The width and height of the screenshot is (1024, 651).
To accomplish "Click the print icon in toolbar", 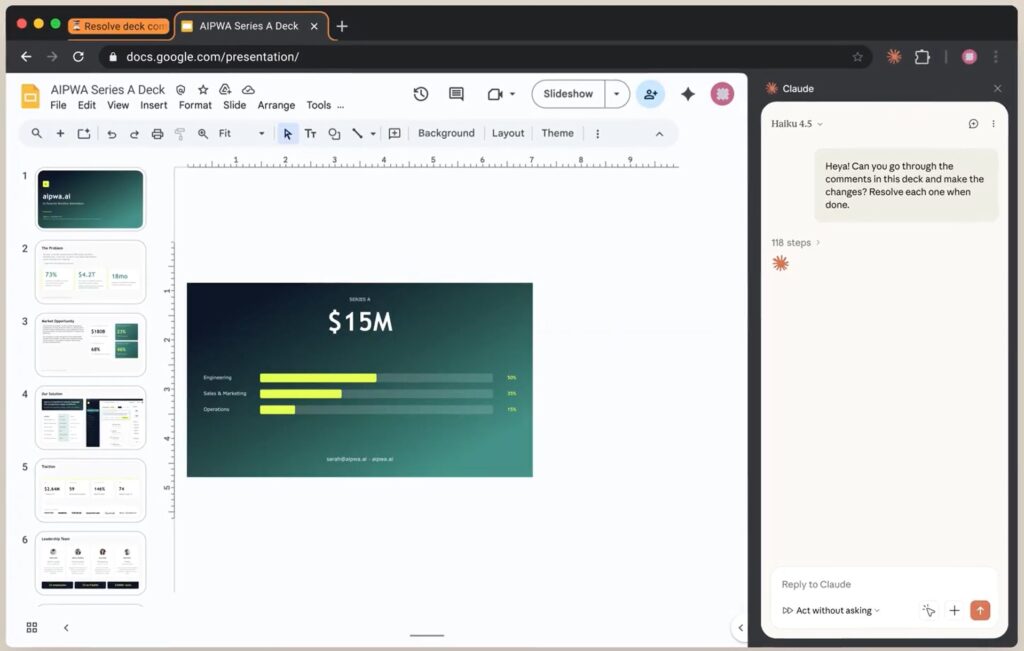I will tap(157, 133).
